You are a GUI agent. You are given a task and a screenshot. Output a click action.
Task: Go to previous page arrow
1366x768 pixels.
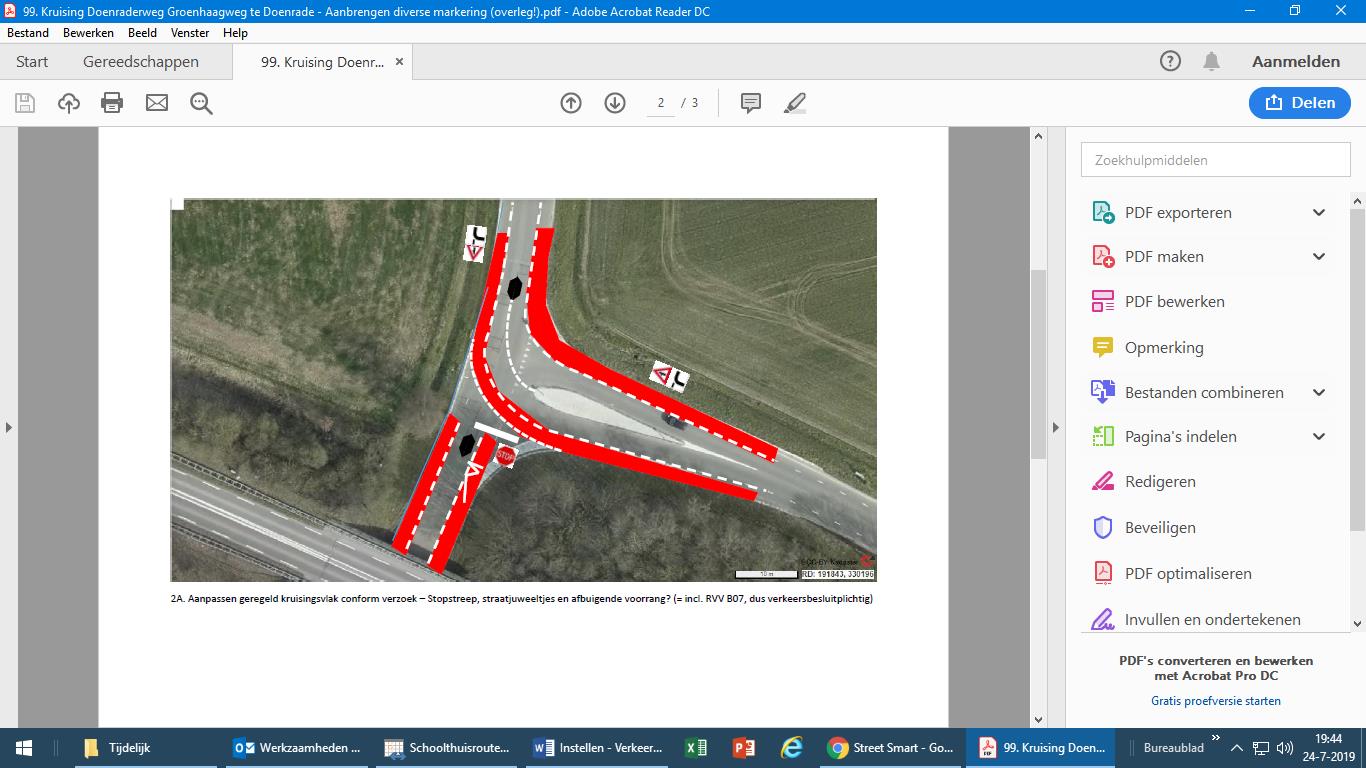[x=571, y=103]
